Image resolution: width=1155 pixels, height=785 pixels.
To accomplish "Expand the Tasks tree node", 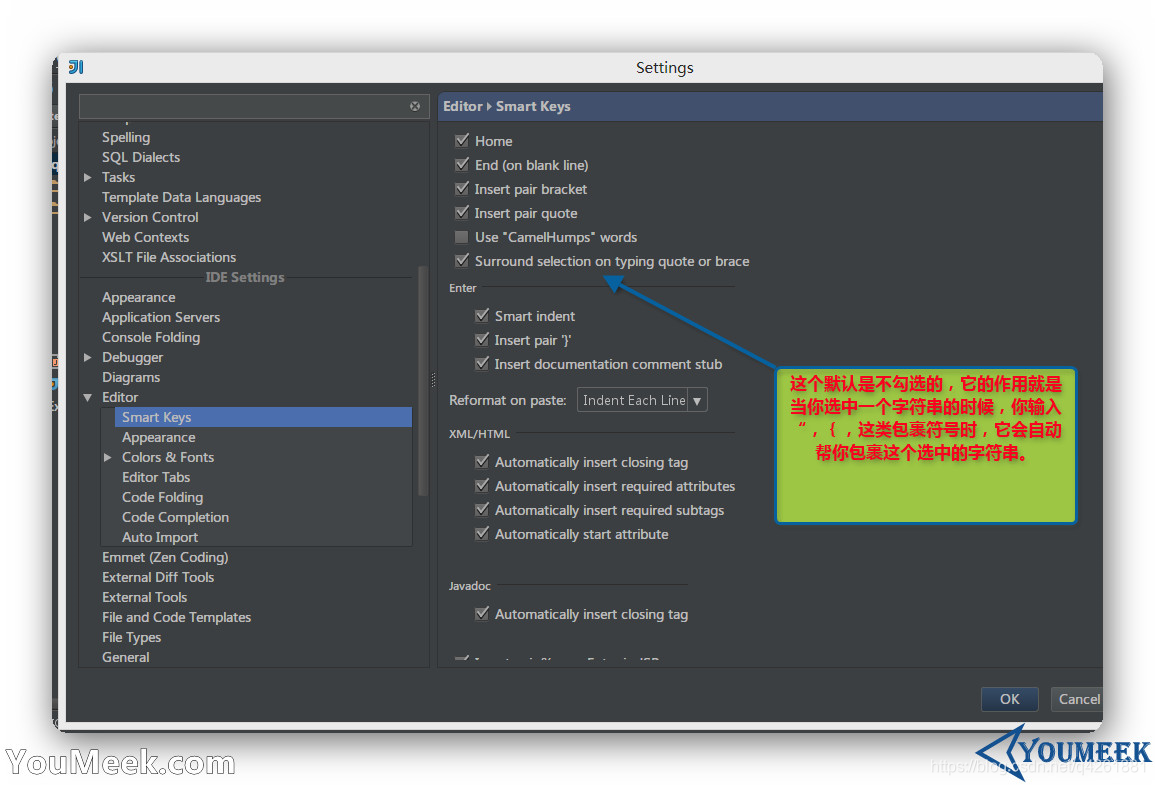I will 88,177.
